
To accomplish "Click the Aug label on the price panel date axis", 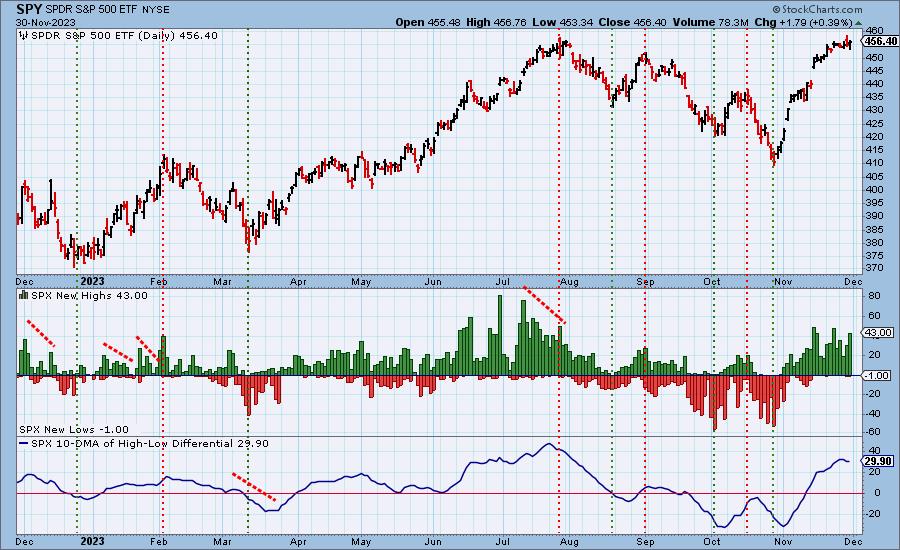I will tap(569, 282).
